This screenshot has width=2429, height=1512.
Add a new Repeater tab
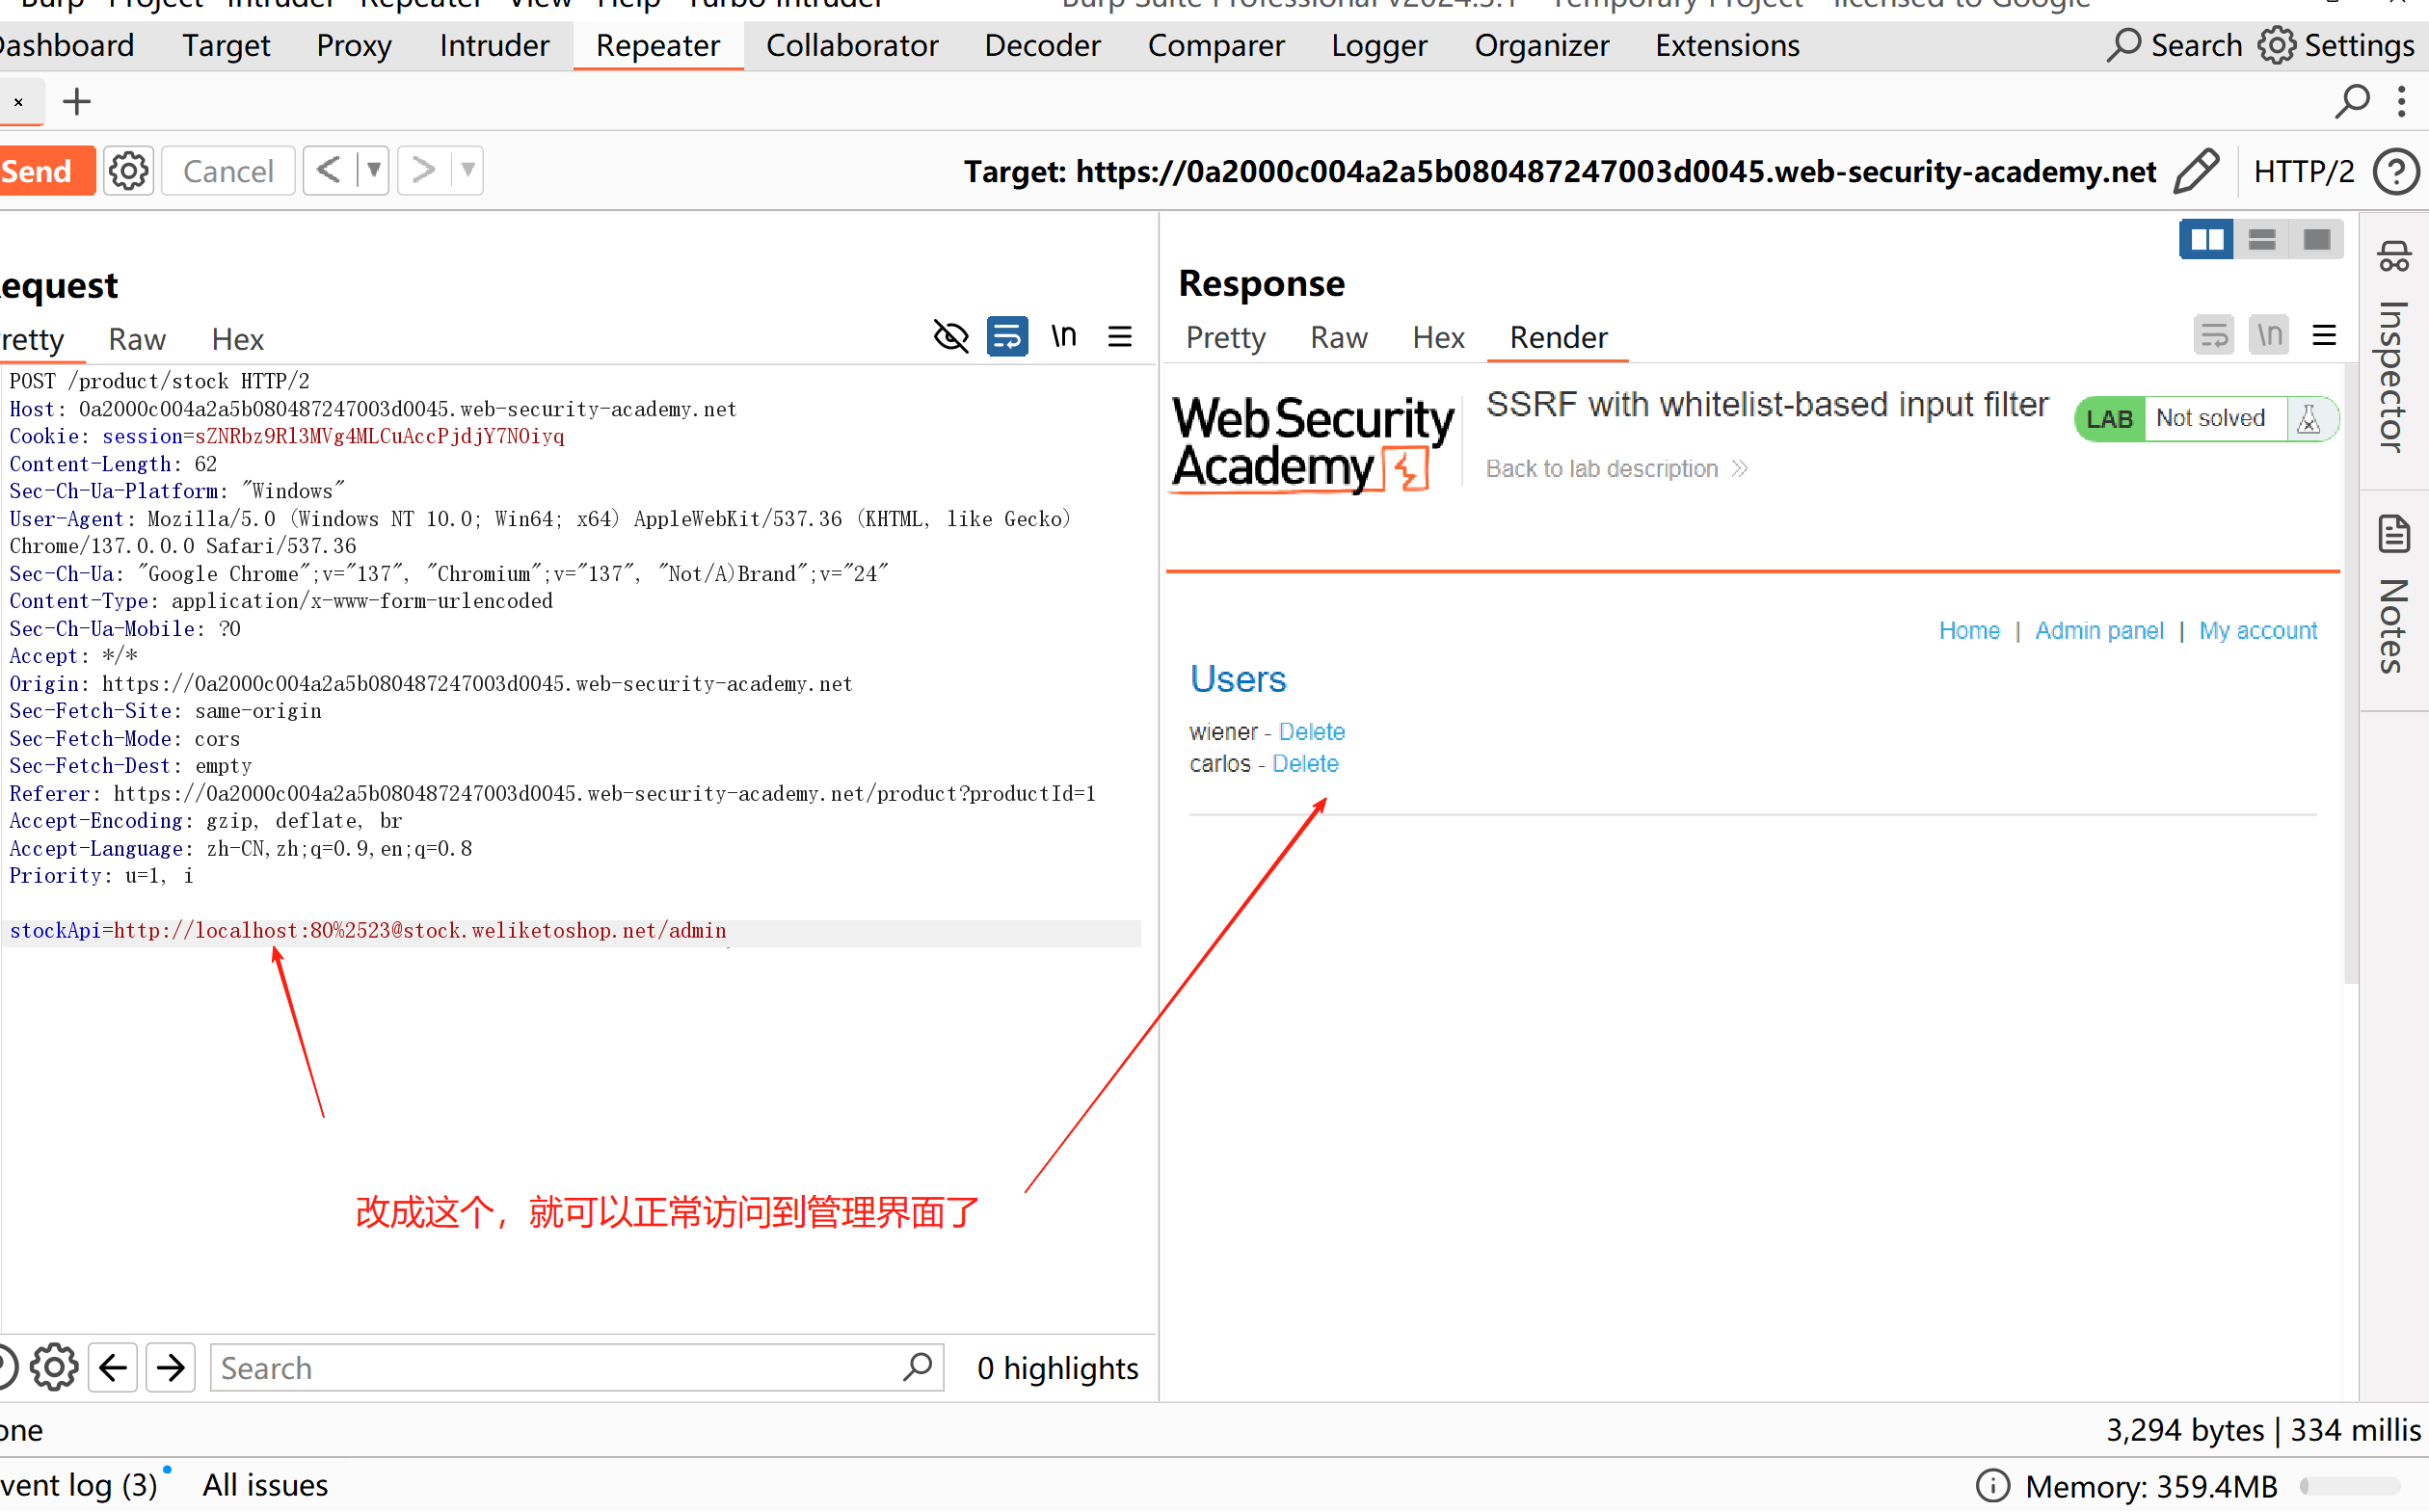[x=76, y=102]
